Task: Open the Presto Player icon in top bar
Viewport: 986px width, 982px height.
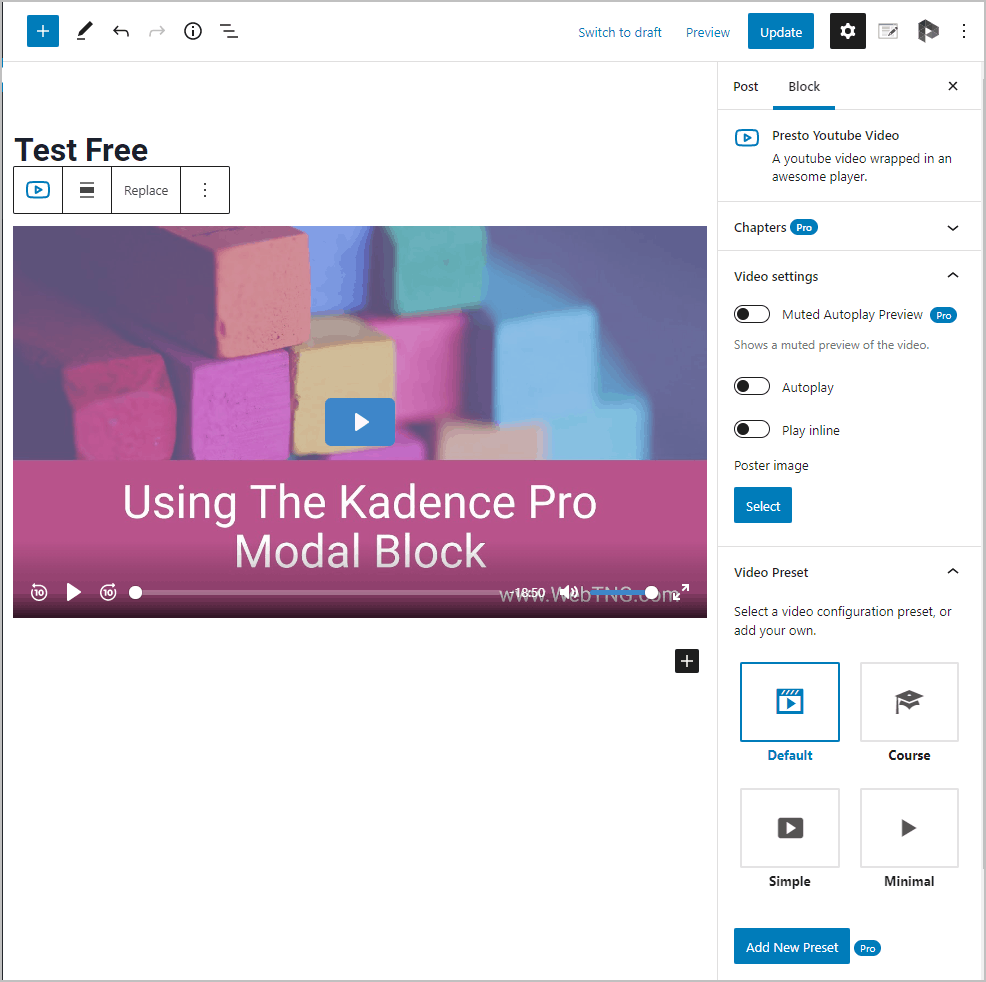Action: 928,31
